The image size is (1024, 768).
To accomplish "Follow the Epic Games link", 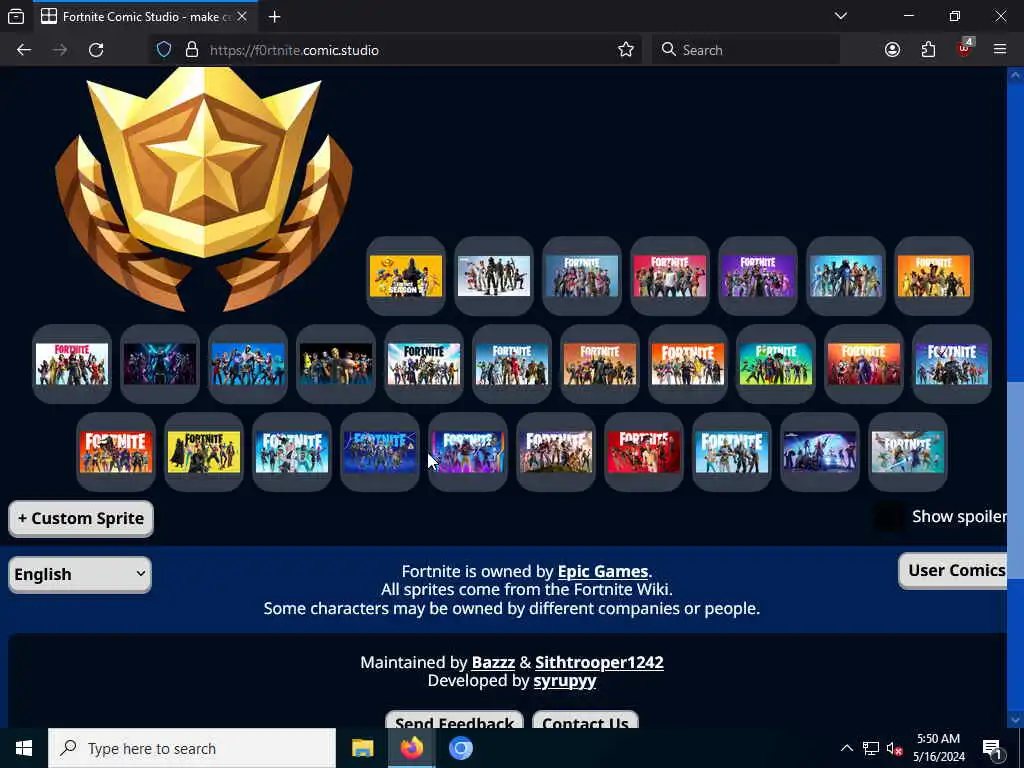I will (603, 571).
